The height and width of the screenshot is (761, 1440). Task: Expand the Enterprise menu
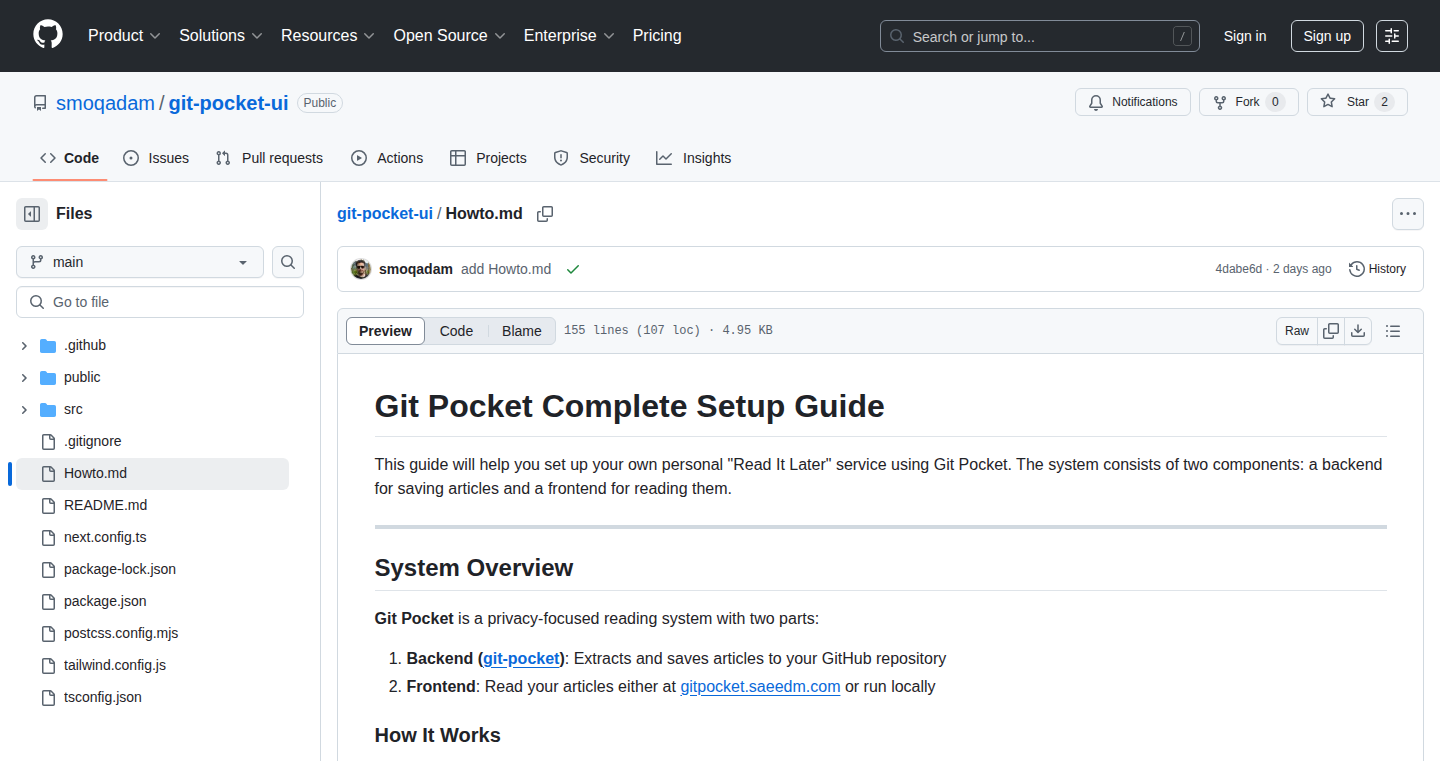569,35
